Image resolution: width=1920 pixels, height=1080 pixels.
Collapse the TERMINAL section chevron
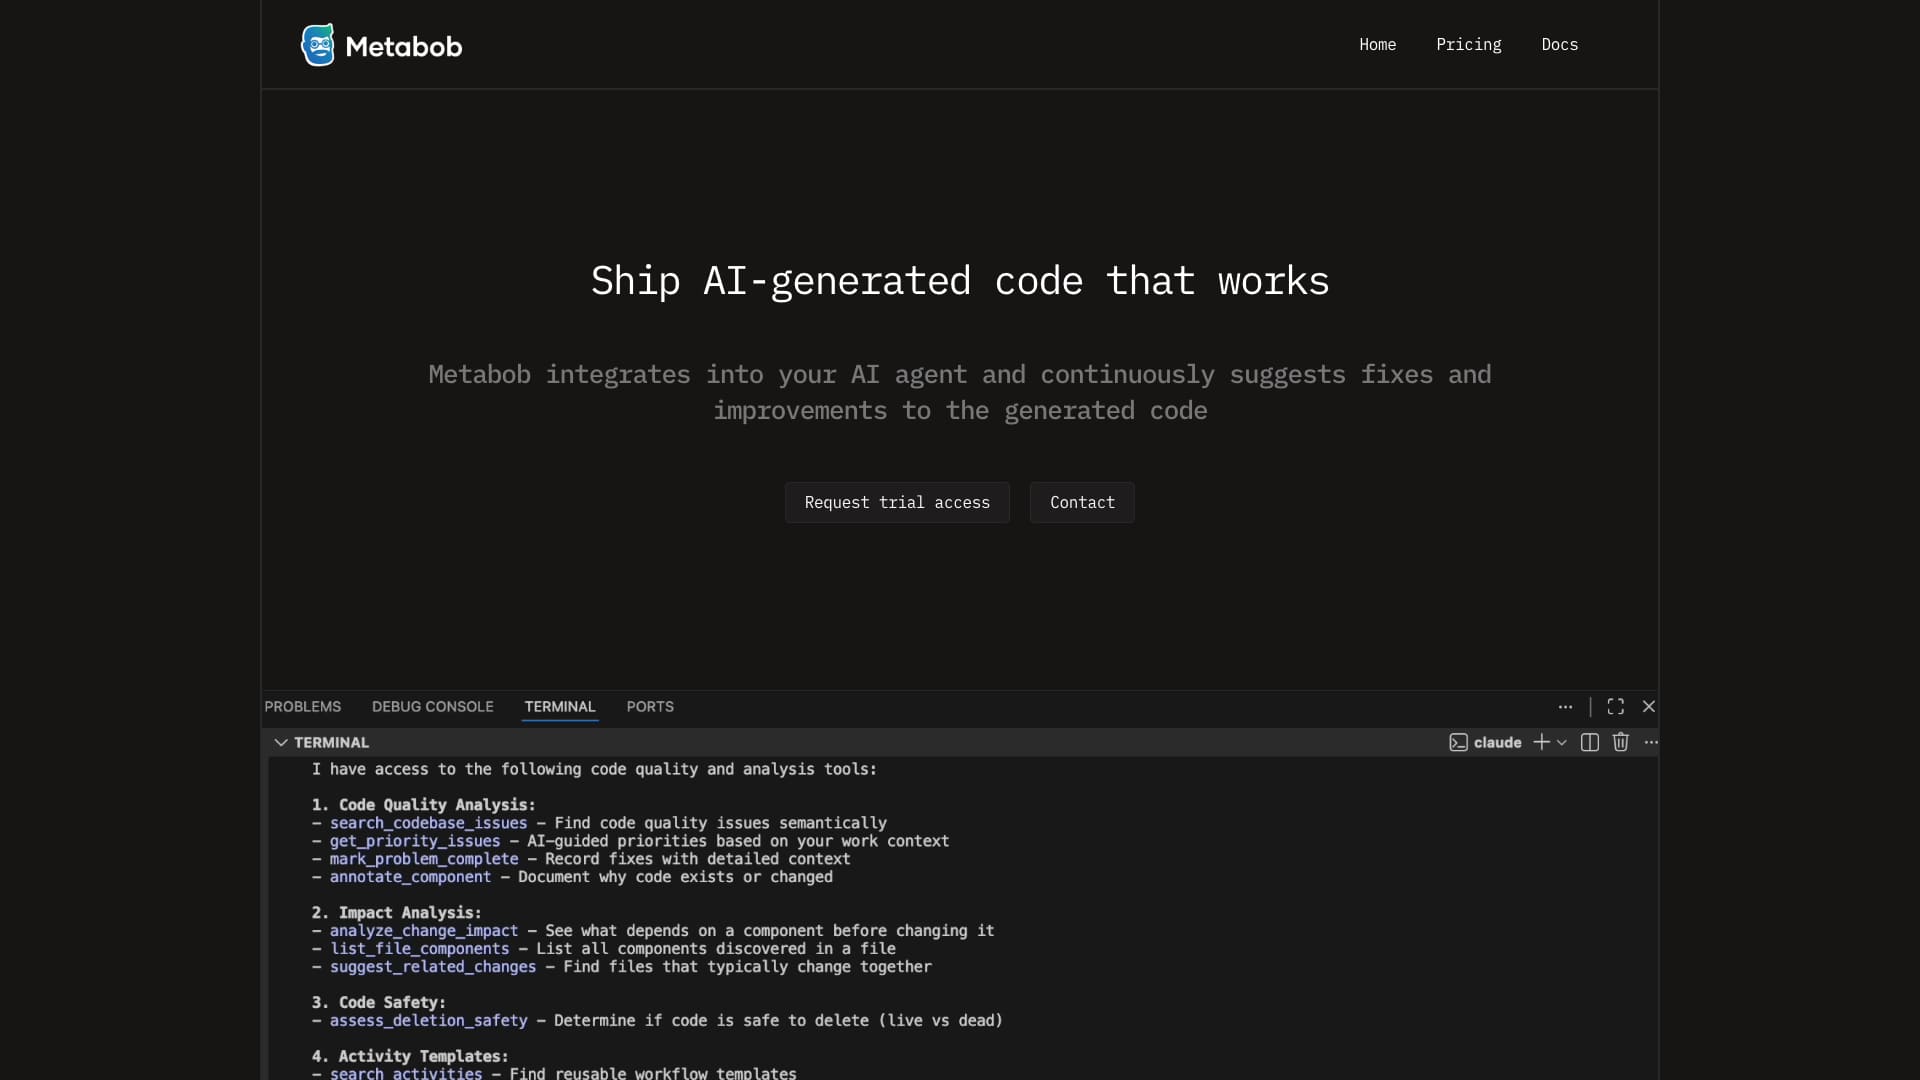point(281,742)
